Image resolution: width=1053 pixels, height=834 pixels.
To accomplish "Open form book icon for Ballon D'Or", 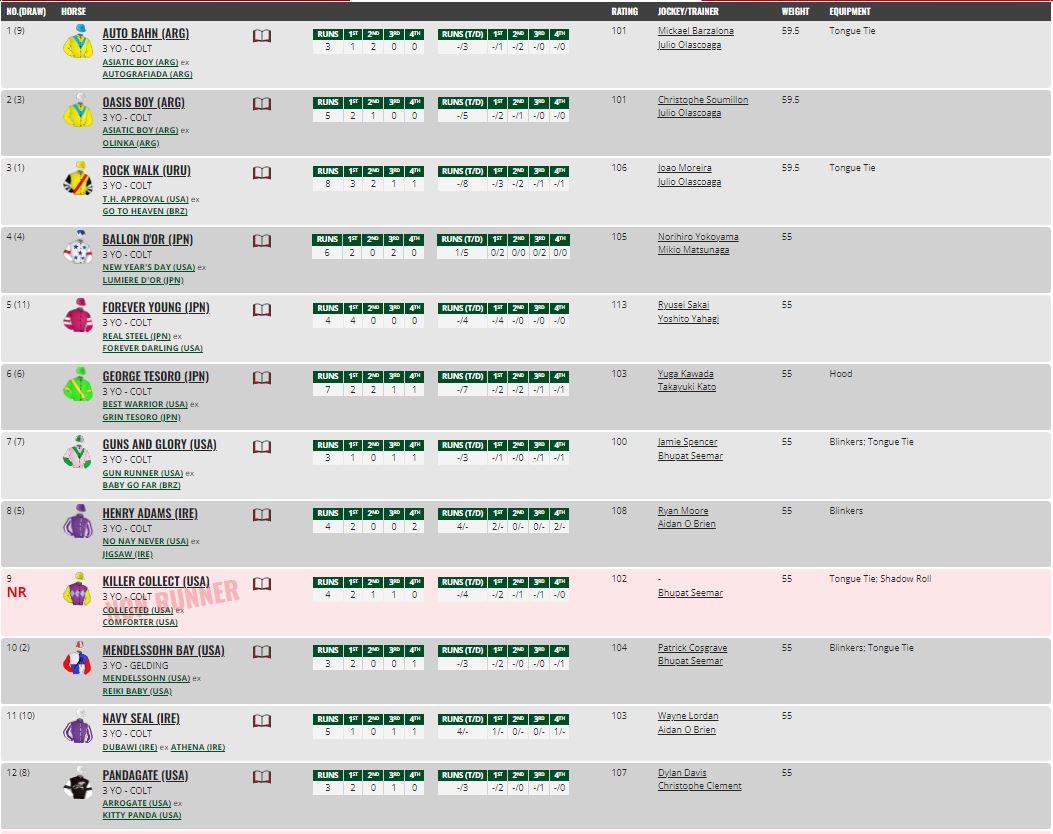I will click(262, 241).
